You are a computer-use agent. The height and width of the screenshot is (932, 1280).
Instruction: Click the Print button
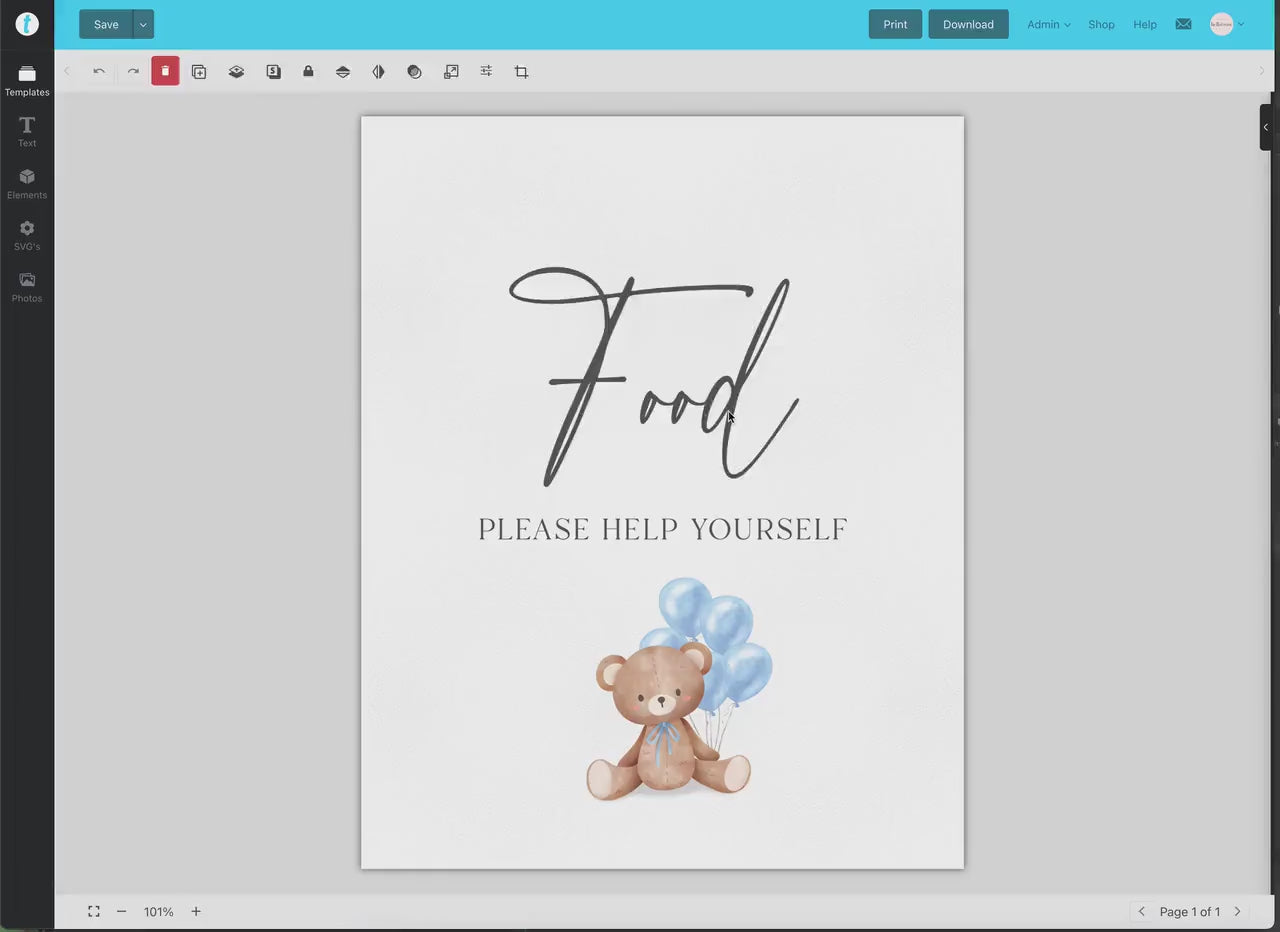pyautogui.click(x=895, y=24)
